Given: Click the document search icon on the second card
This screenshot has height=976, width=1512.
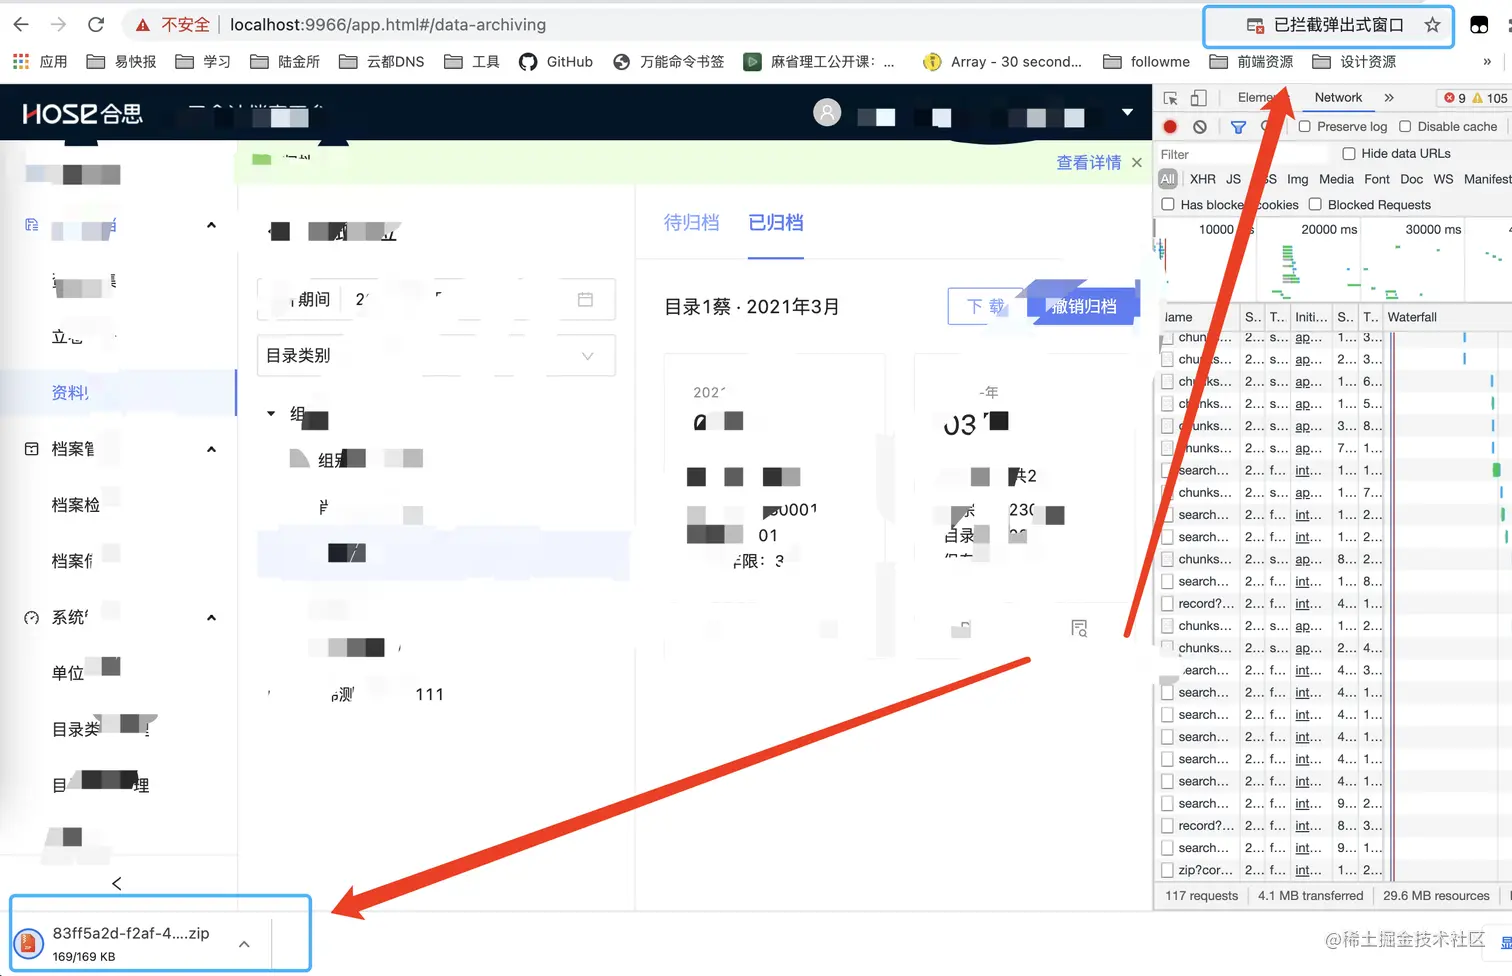Looking at the screenshot, I should (x=1079, y=628).
